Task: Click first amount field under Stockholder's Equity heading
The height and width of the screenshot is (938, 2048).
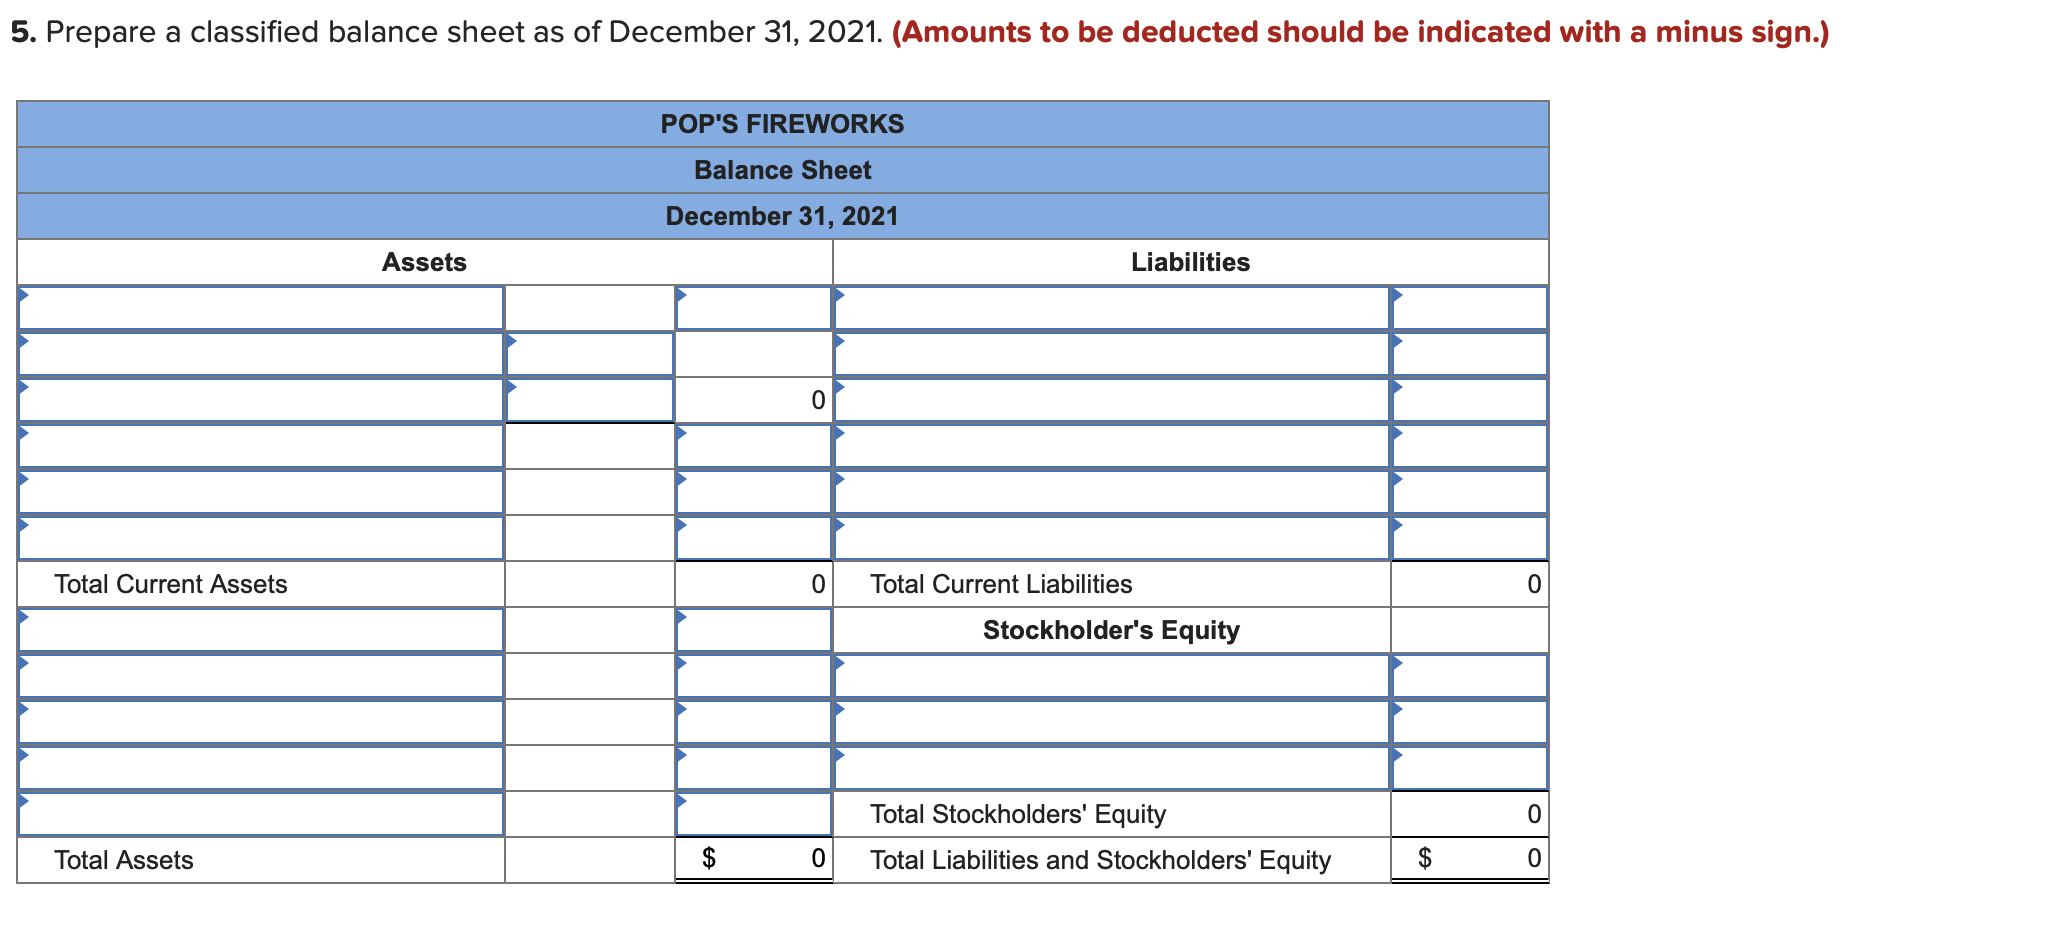Action: click(x=1470, y=676)
